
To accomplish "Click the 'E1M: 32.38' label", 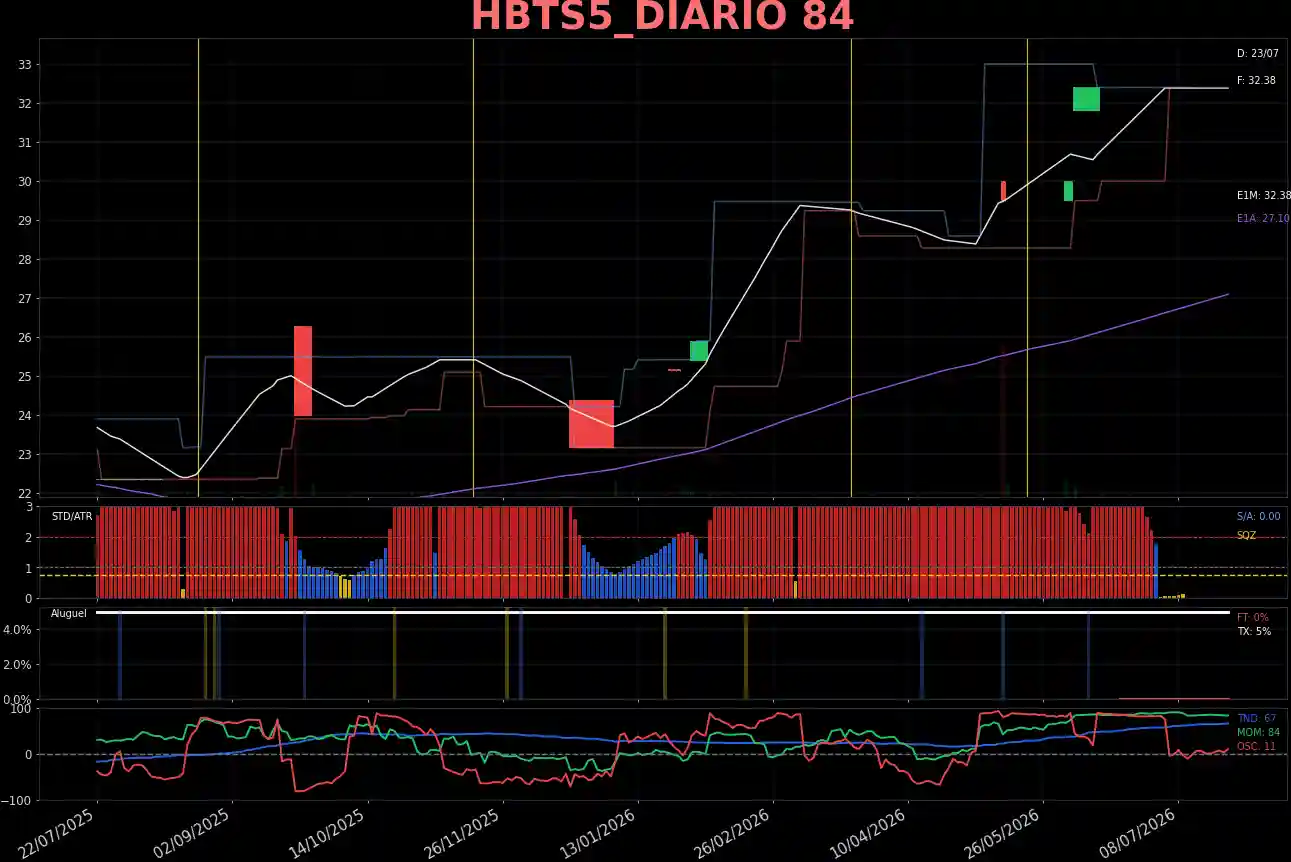I will (1263, 196).
